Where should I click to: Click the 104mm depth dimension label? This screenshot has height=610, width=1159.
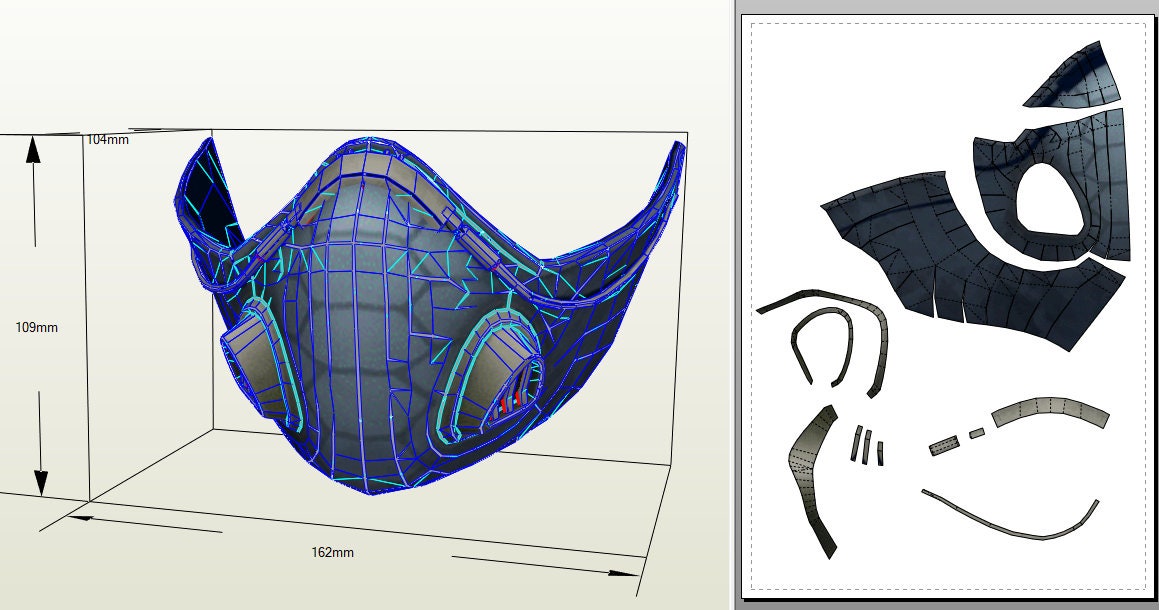(107, 141)
